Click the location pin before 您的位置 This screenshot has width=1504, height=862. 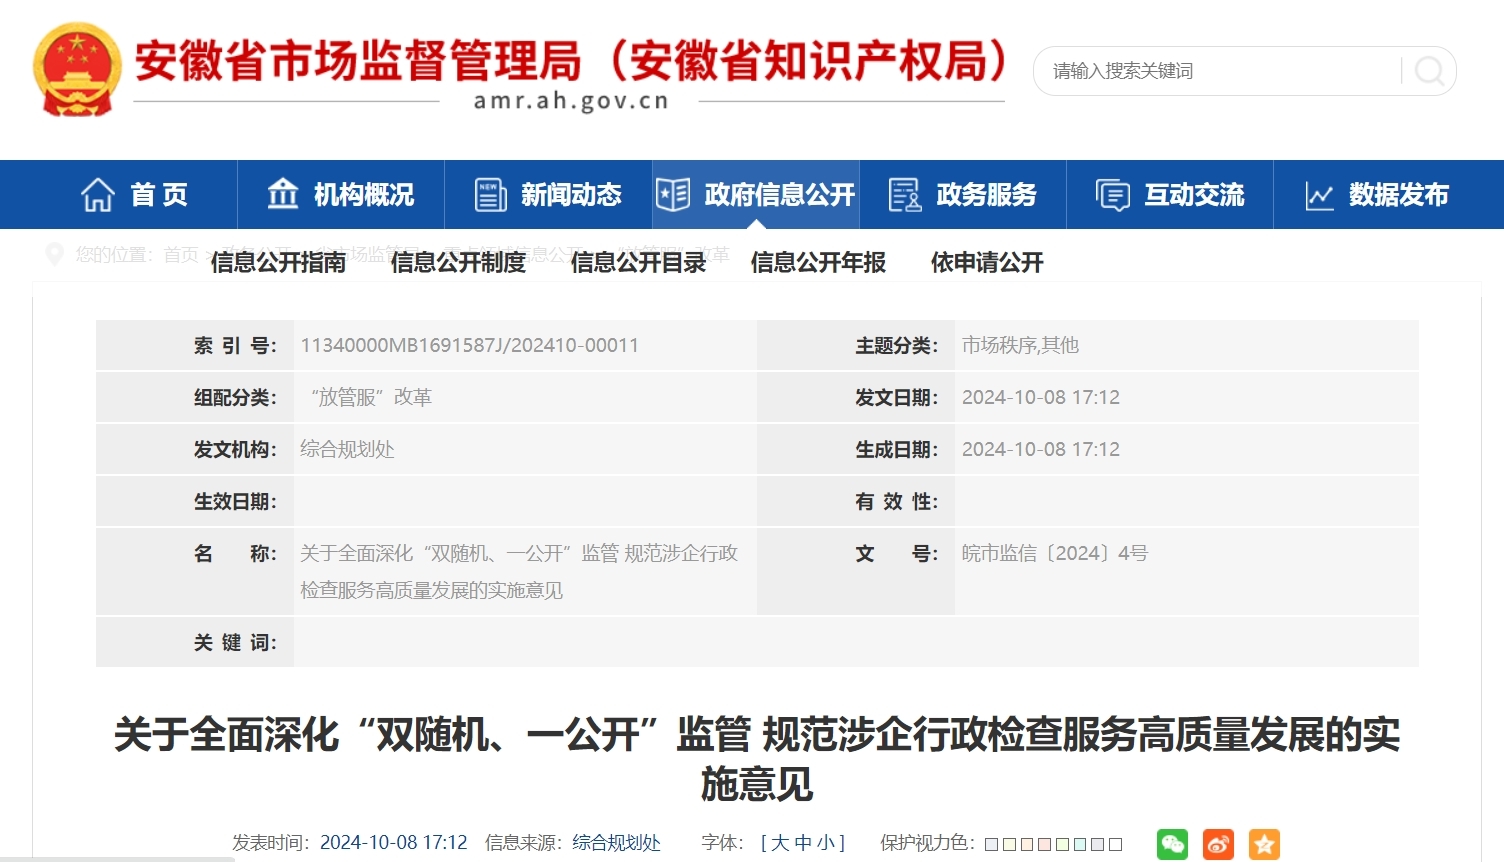55,255
